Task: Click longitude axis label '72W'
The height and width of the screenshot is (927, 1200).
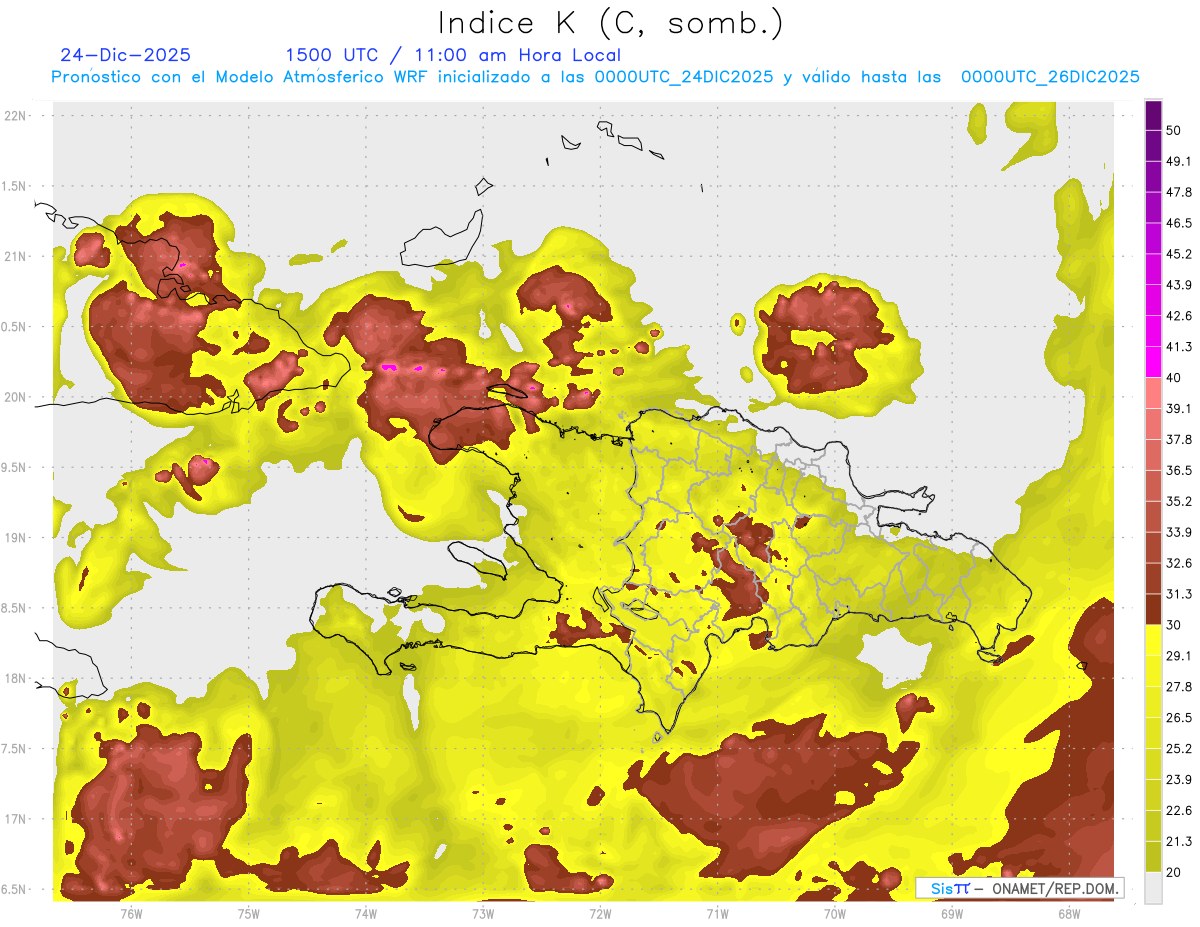Action: pyautogui.click(x=600, y=913)
